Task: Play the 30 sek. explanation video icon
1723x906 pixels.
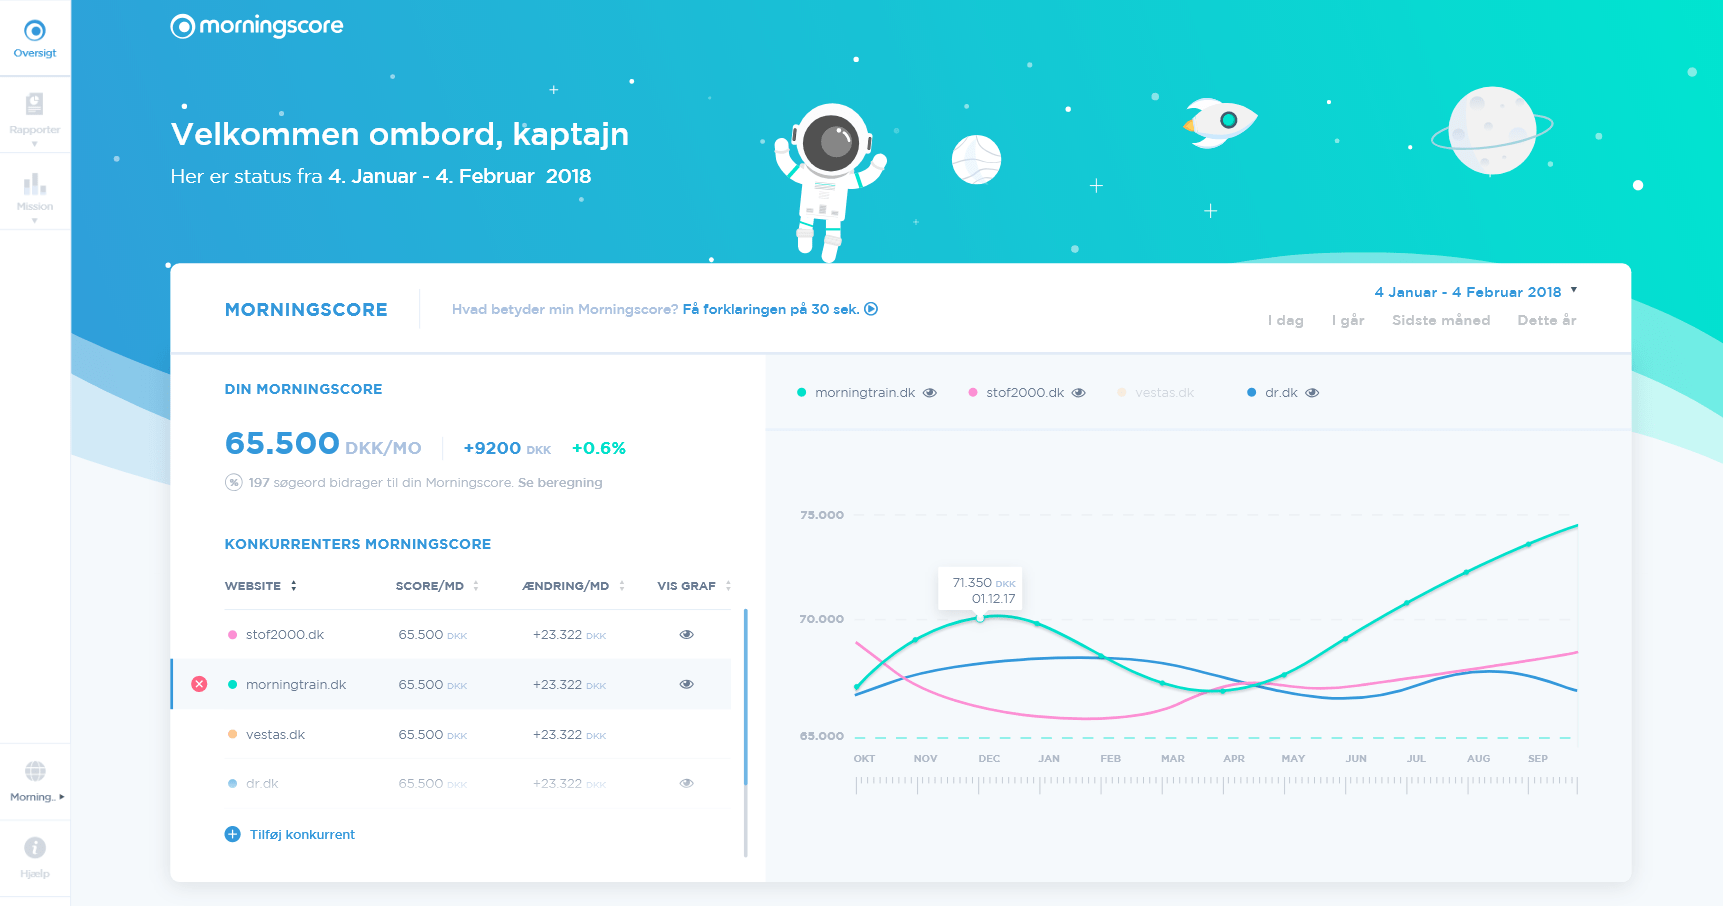Action: point(871,309)
